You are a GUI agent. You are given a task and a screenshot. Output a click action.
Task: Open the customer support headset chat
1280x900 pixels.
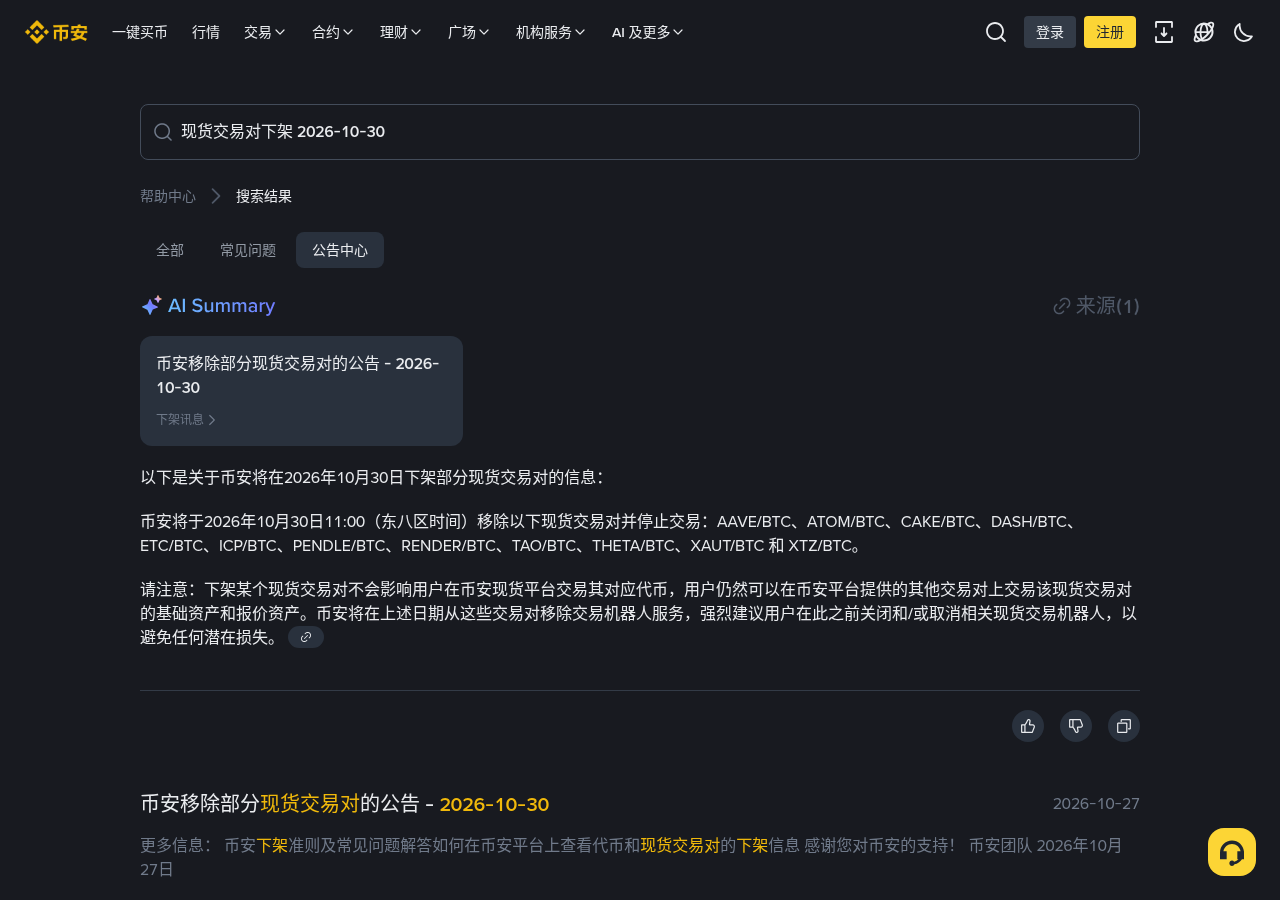click(1232, 852)
